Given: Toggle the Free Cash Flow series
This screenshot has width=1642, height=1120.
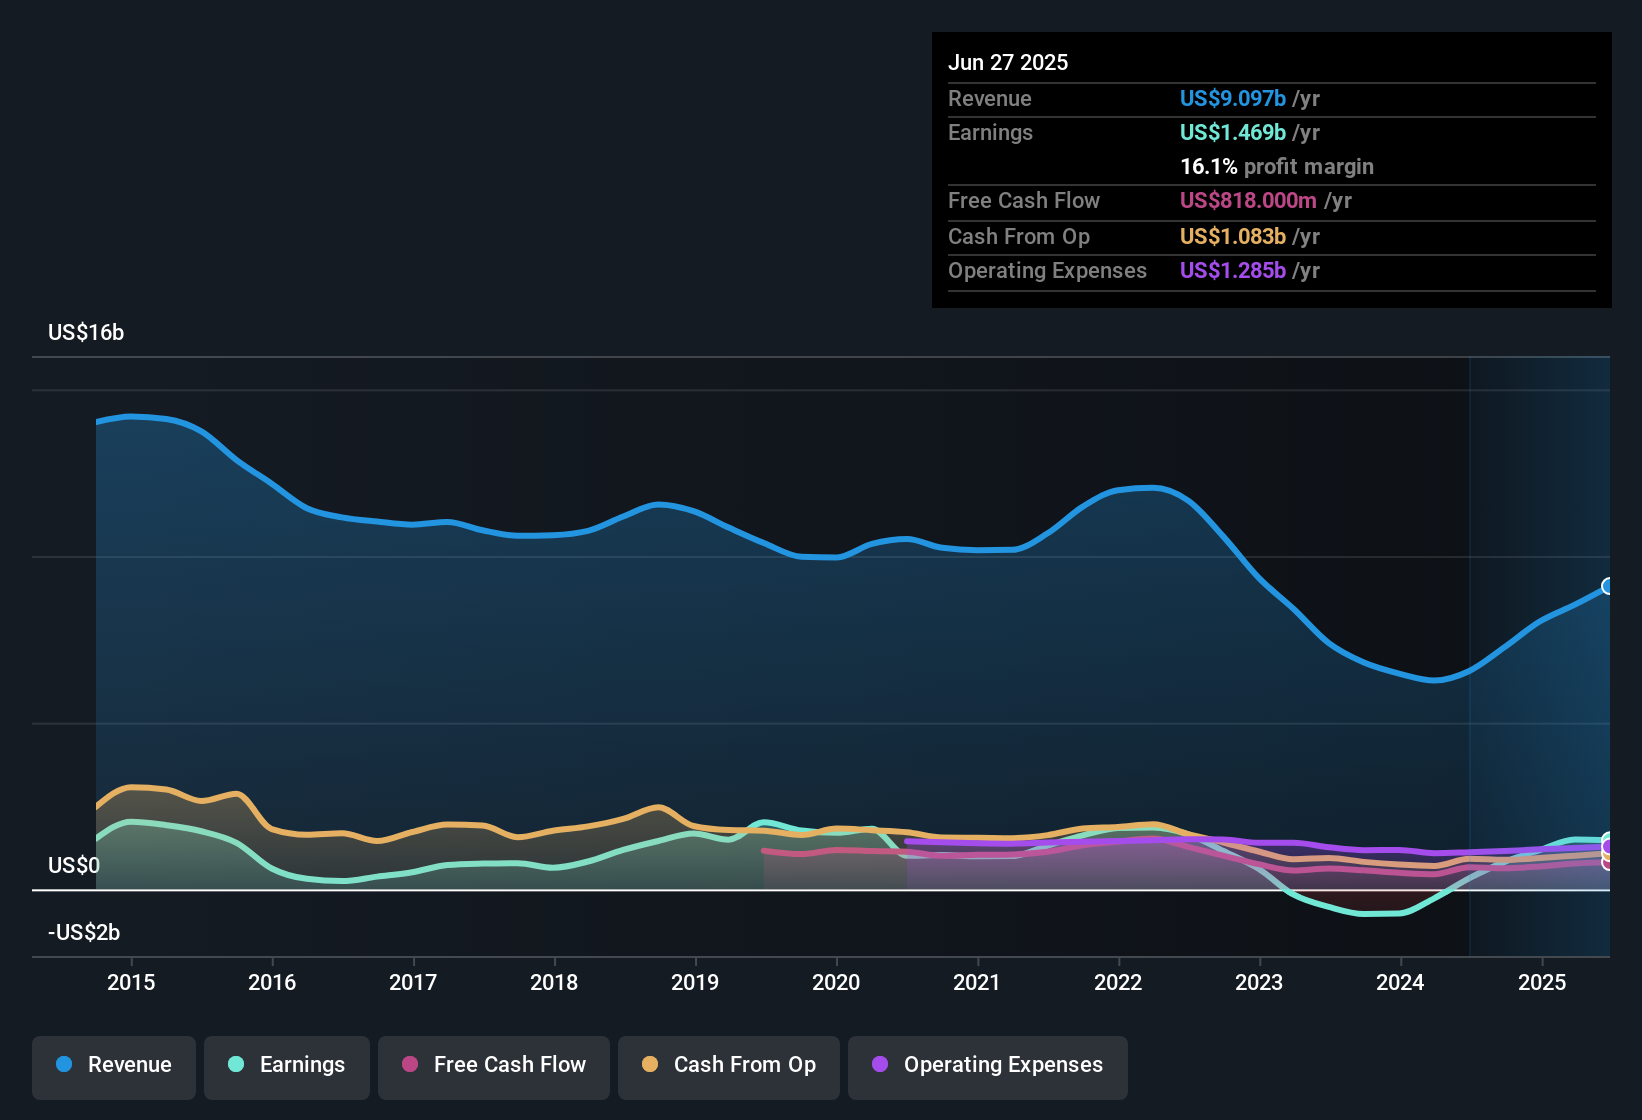Looking at the screenshot, I should [x=494, y=1065].
